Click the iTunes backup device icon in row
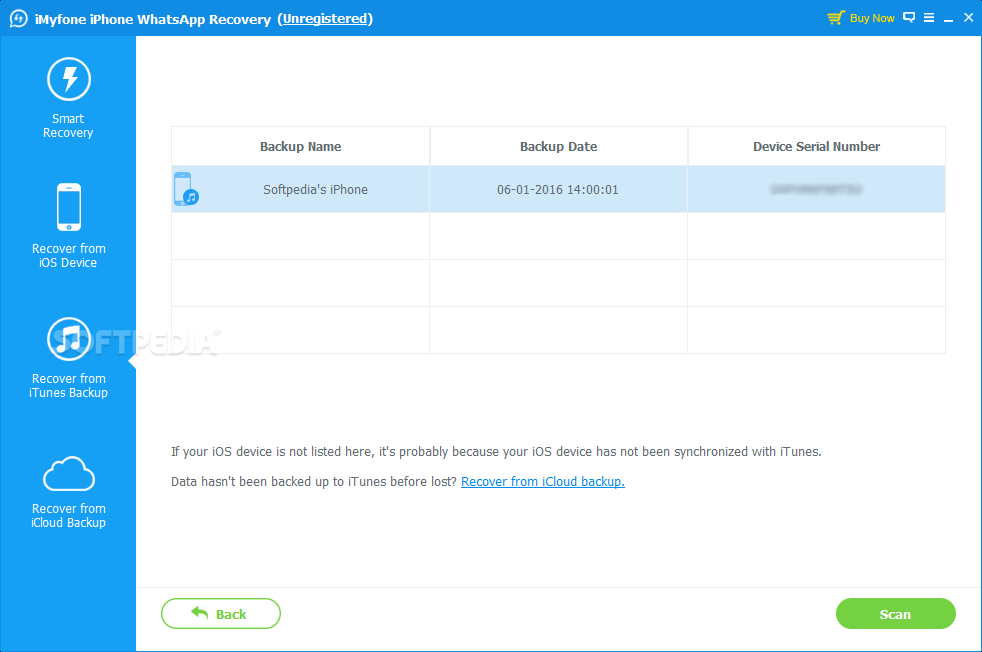 click(x=186, y=189)
